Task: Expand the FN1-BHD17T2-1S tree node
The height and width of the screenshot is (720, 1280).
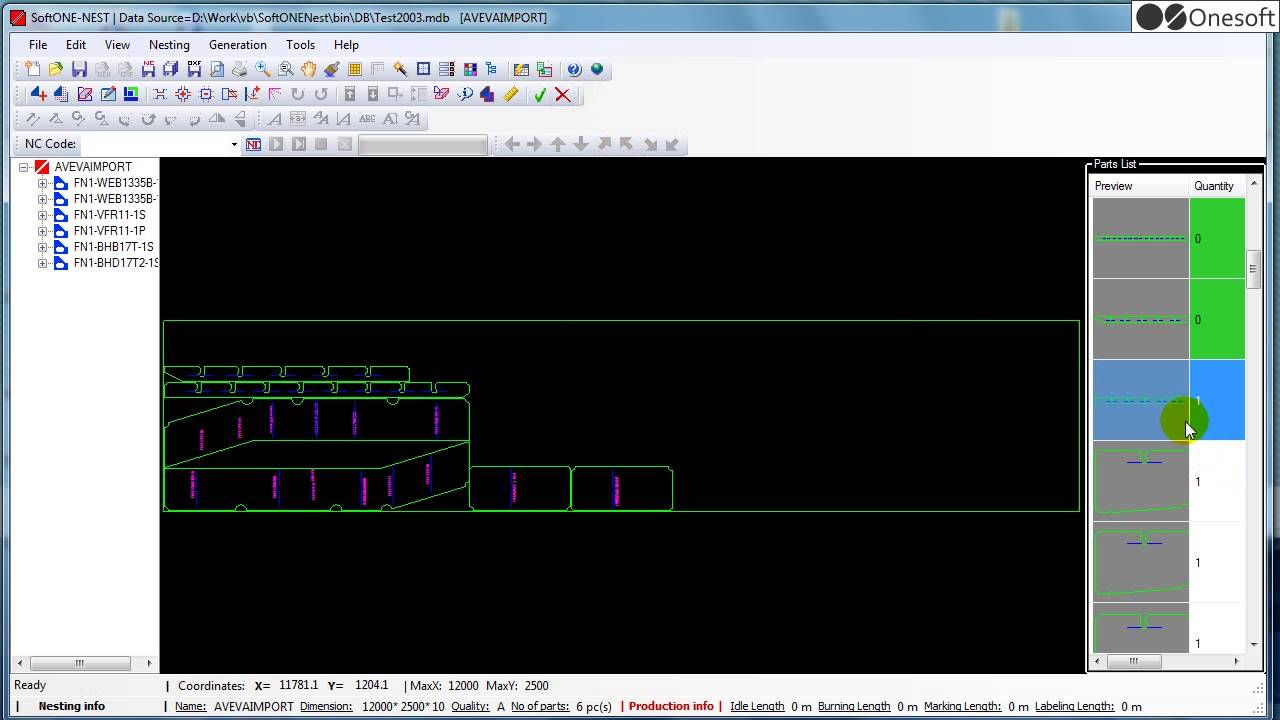Action: tap(43, 263)
